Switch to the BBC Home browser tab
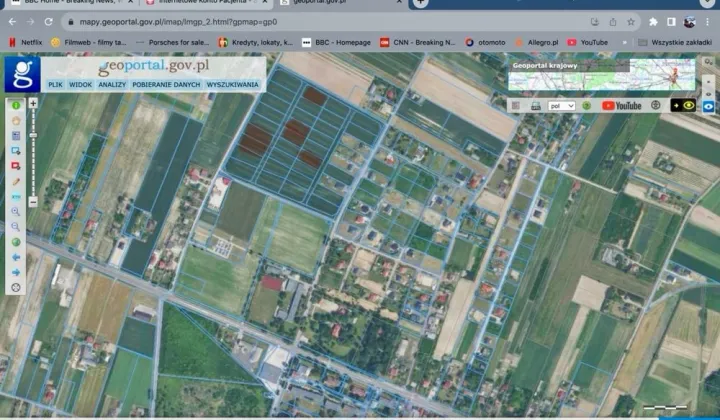The height and width of the screenshot is (420, 720). (x=73, y=2)
